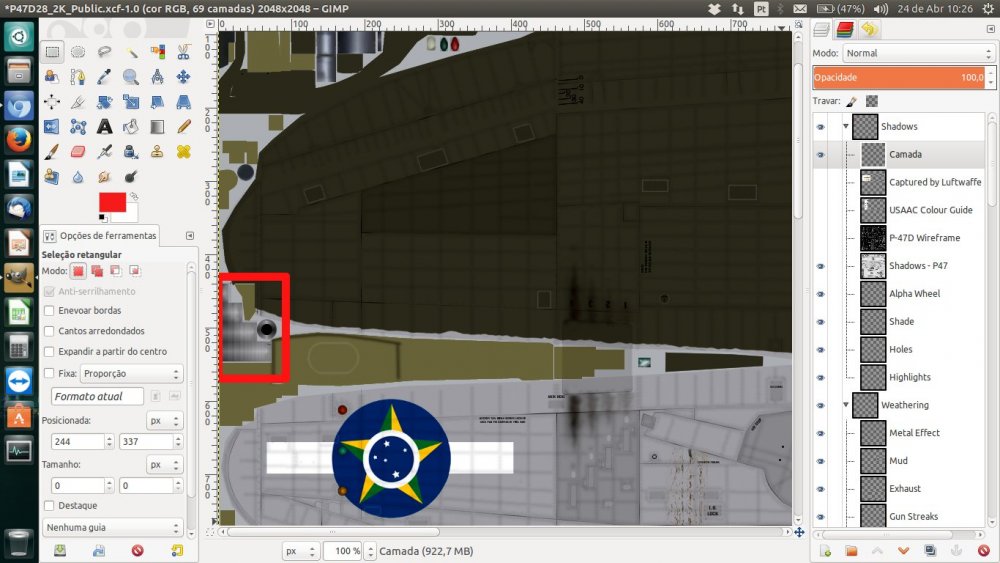Click the duplicate layer icon
Image resolution: width=1000 pixels, height=563 pixels.
[930, 550]
